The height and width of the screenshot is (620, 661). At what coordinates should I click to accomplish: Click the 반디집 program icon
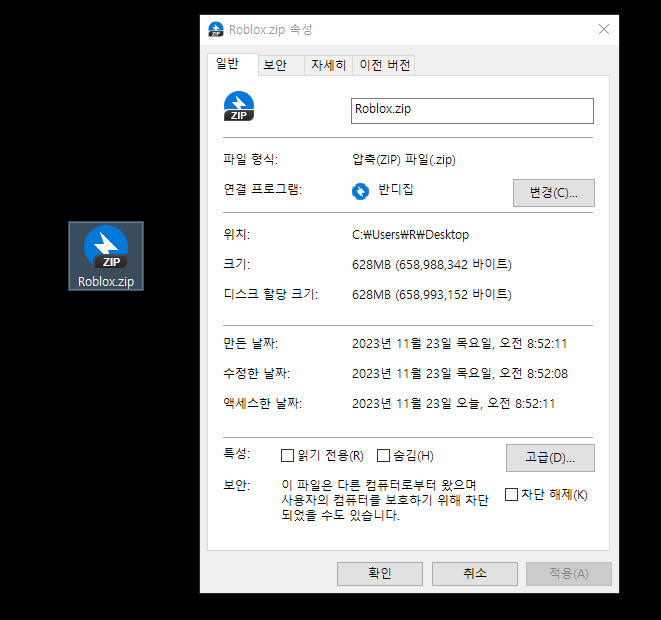click(x=360, y=191)
